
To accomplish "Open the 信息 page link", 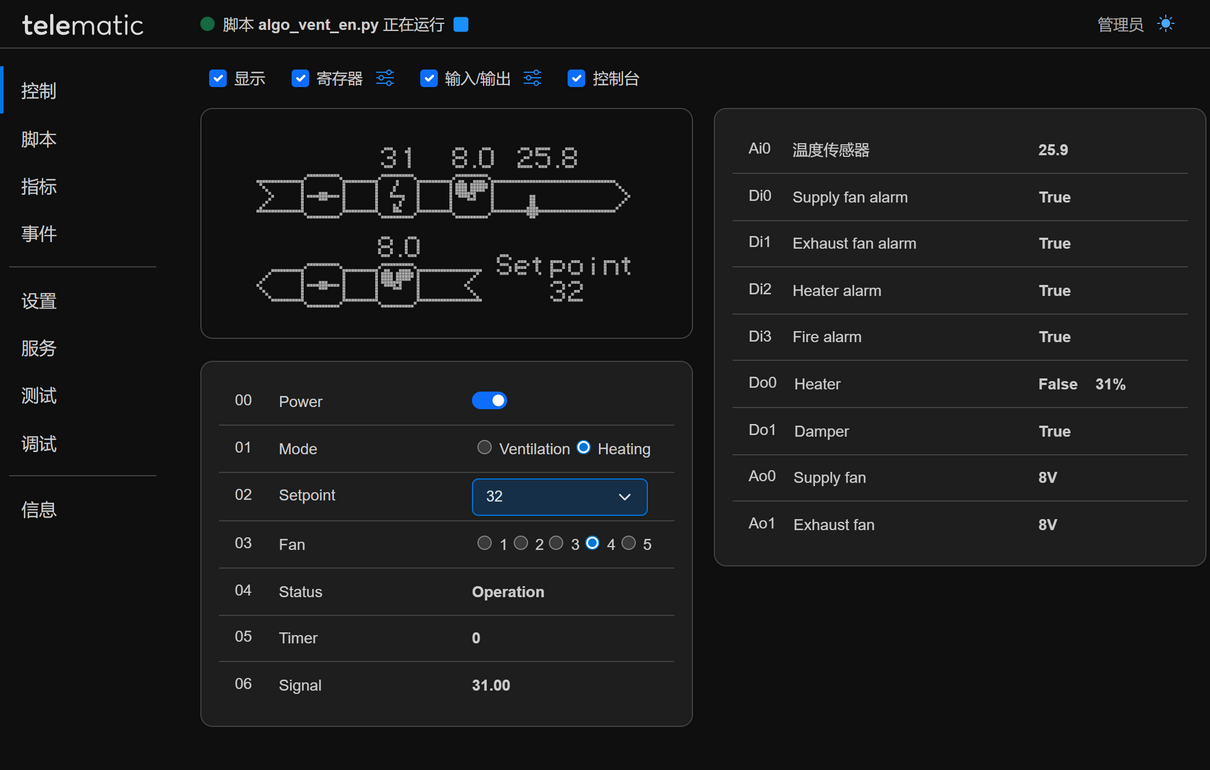I will tap(39, 509).
